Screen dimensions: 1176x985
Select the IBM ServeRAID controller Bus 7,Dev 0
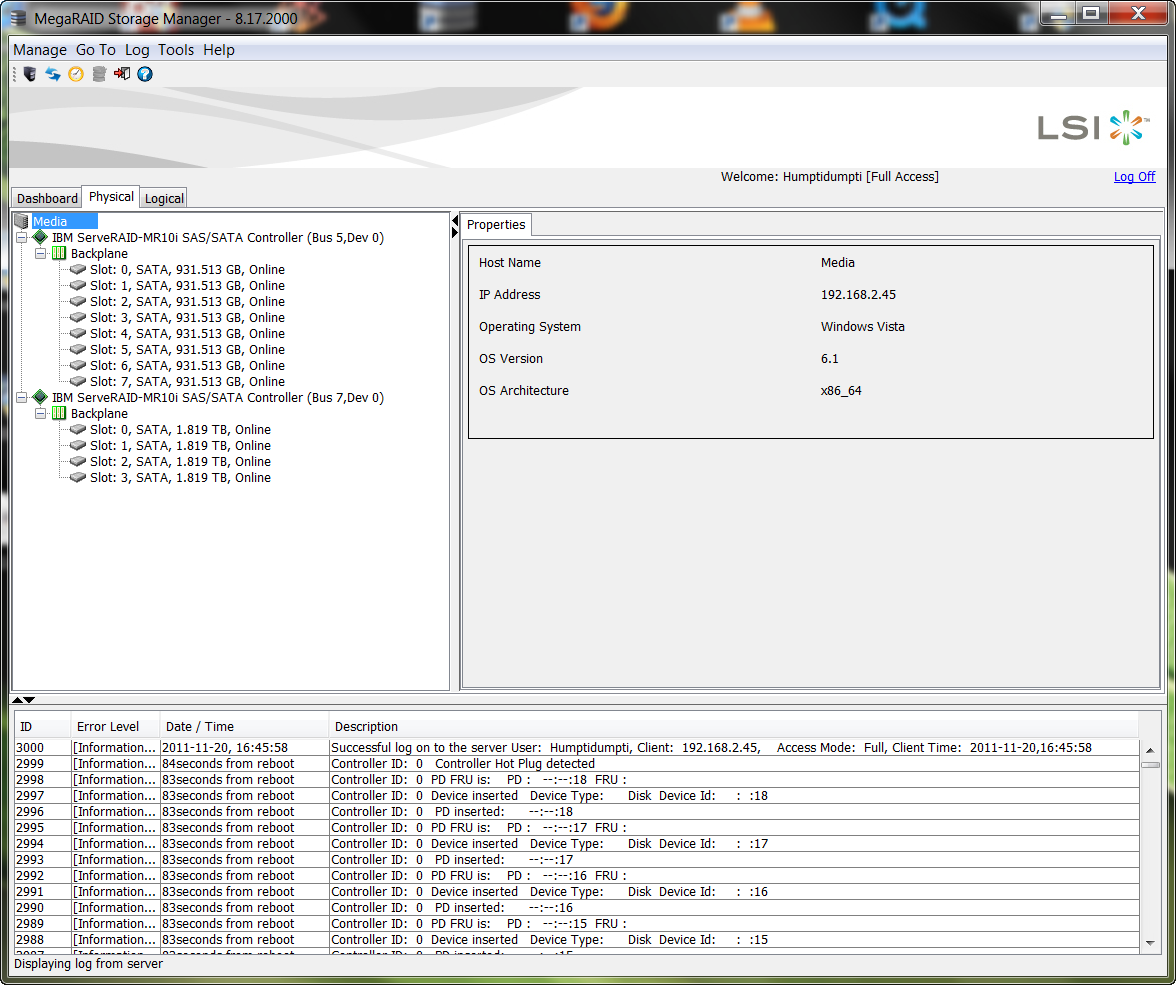pos(218,397)
